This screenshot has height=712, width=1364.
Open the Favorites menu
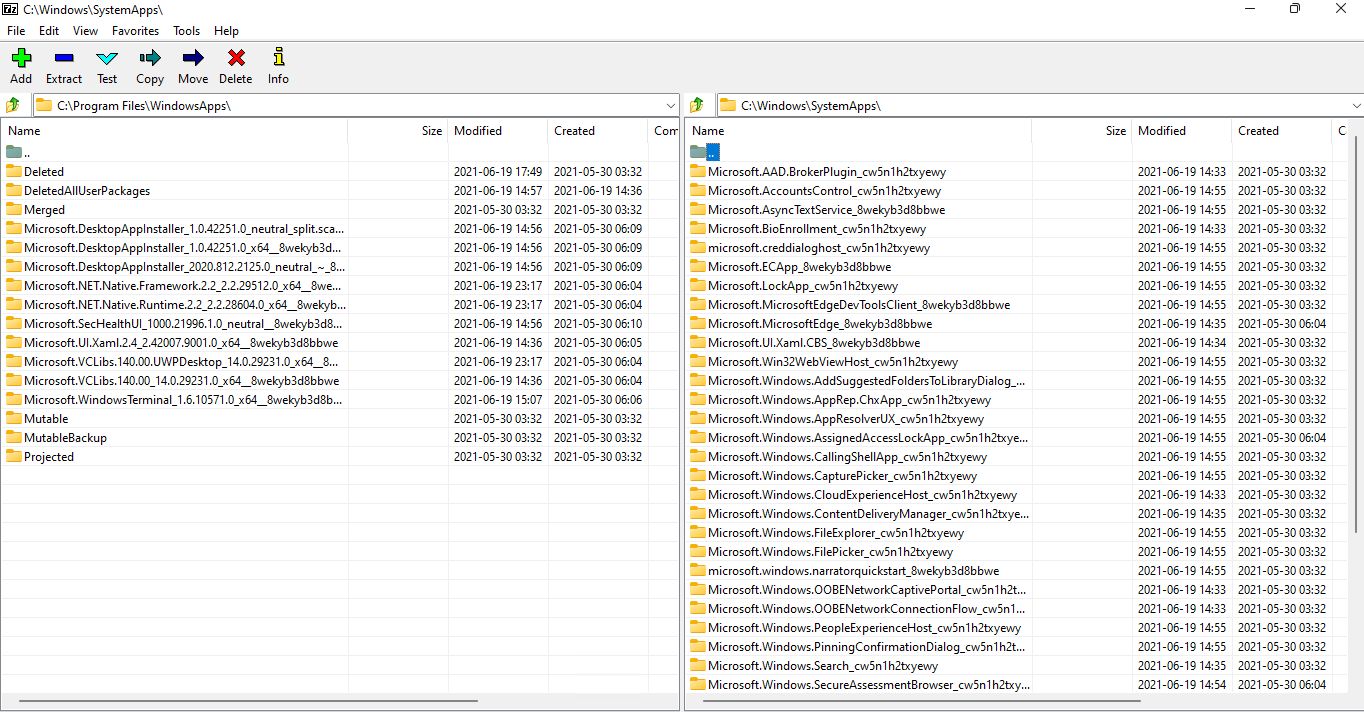(135, 31)
